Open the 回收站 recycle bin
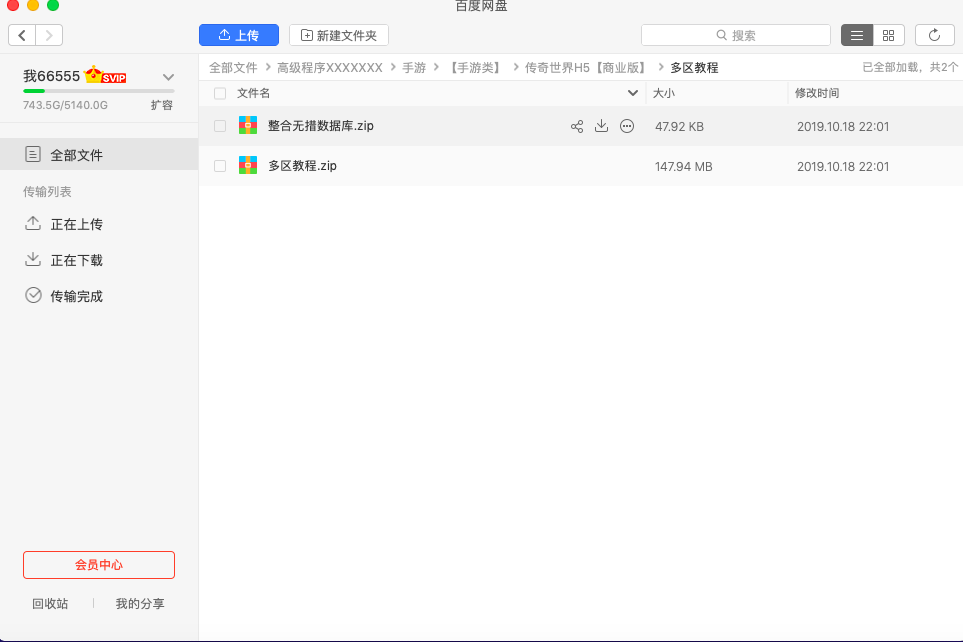The height and width of the screenshot is (642, 963). click(50, 604)
